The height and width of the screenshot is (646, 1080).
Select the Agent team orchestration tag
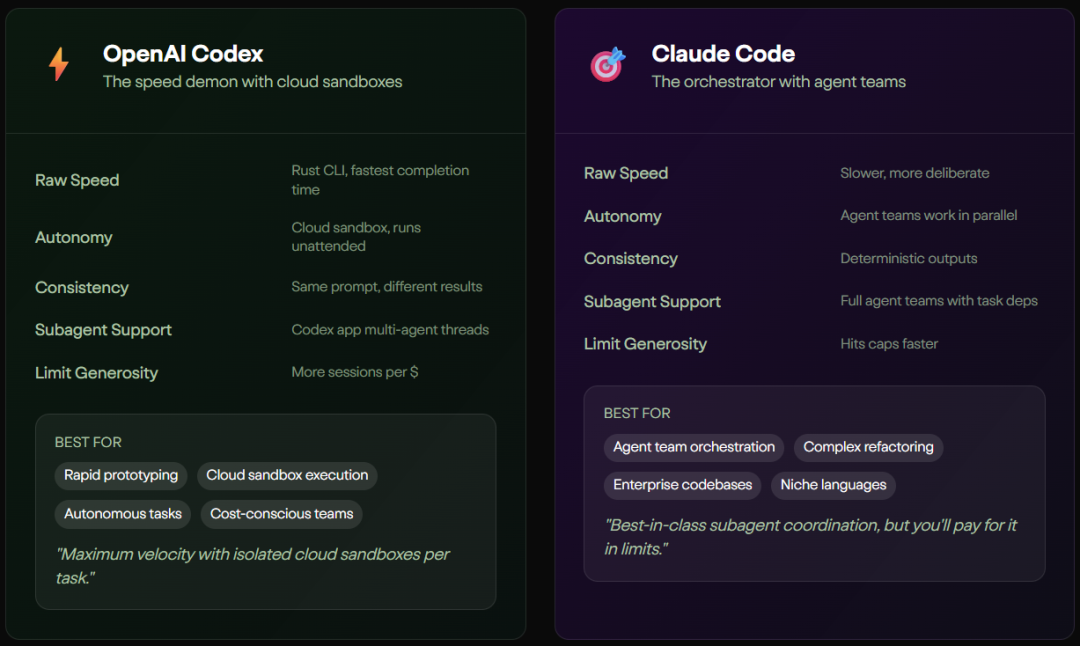[694, 447]
